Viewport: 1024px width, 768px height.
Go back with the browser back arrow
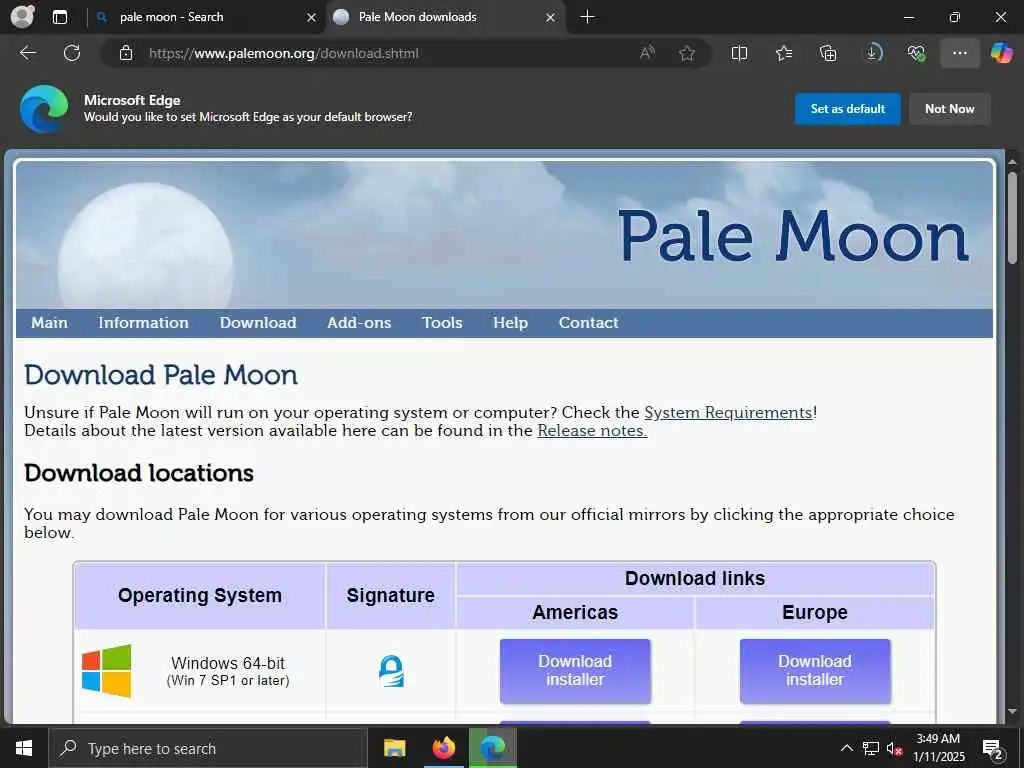click(27, 53)
